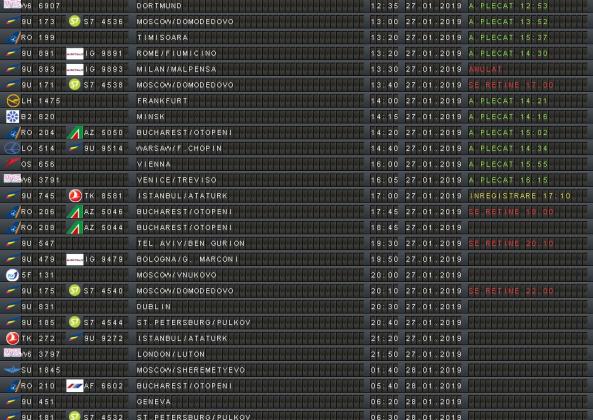Image resolution: width=593 pixels, height=420 pixels.
Task: Click the Meridiana logo next to IG 9893
Action: 75,70
